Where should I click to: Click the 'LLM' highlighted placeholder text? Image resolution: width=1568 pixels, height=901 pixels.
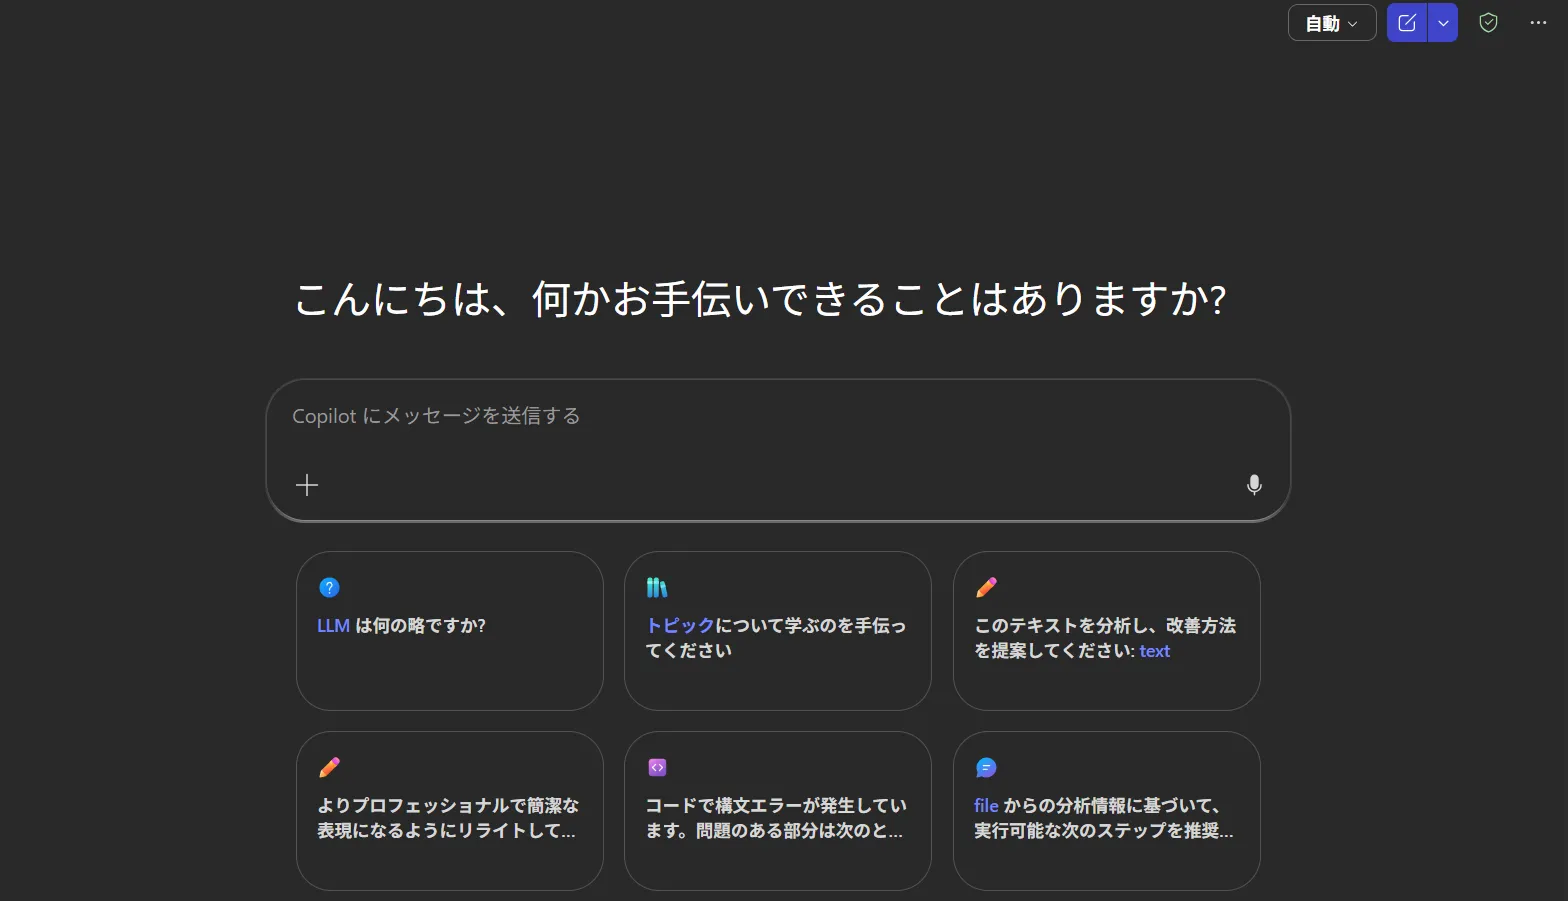click(333, 626)
